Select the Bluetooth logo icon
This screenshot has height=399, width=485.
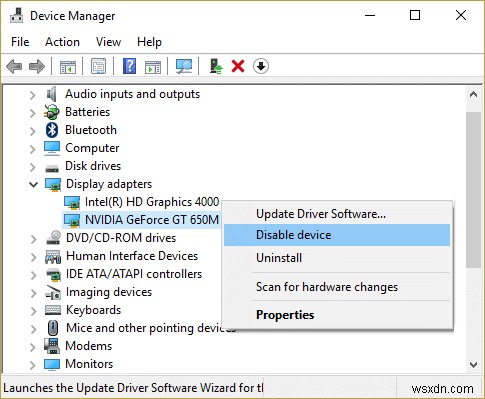(52, 130)
